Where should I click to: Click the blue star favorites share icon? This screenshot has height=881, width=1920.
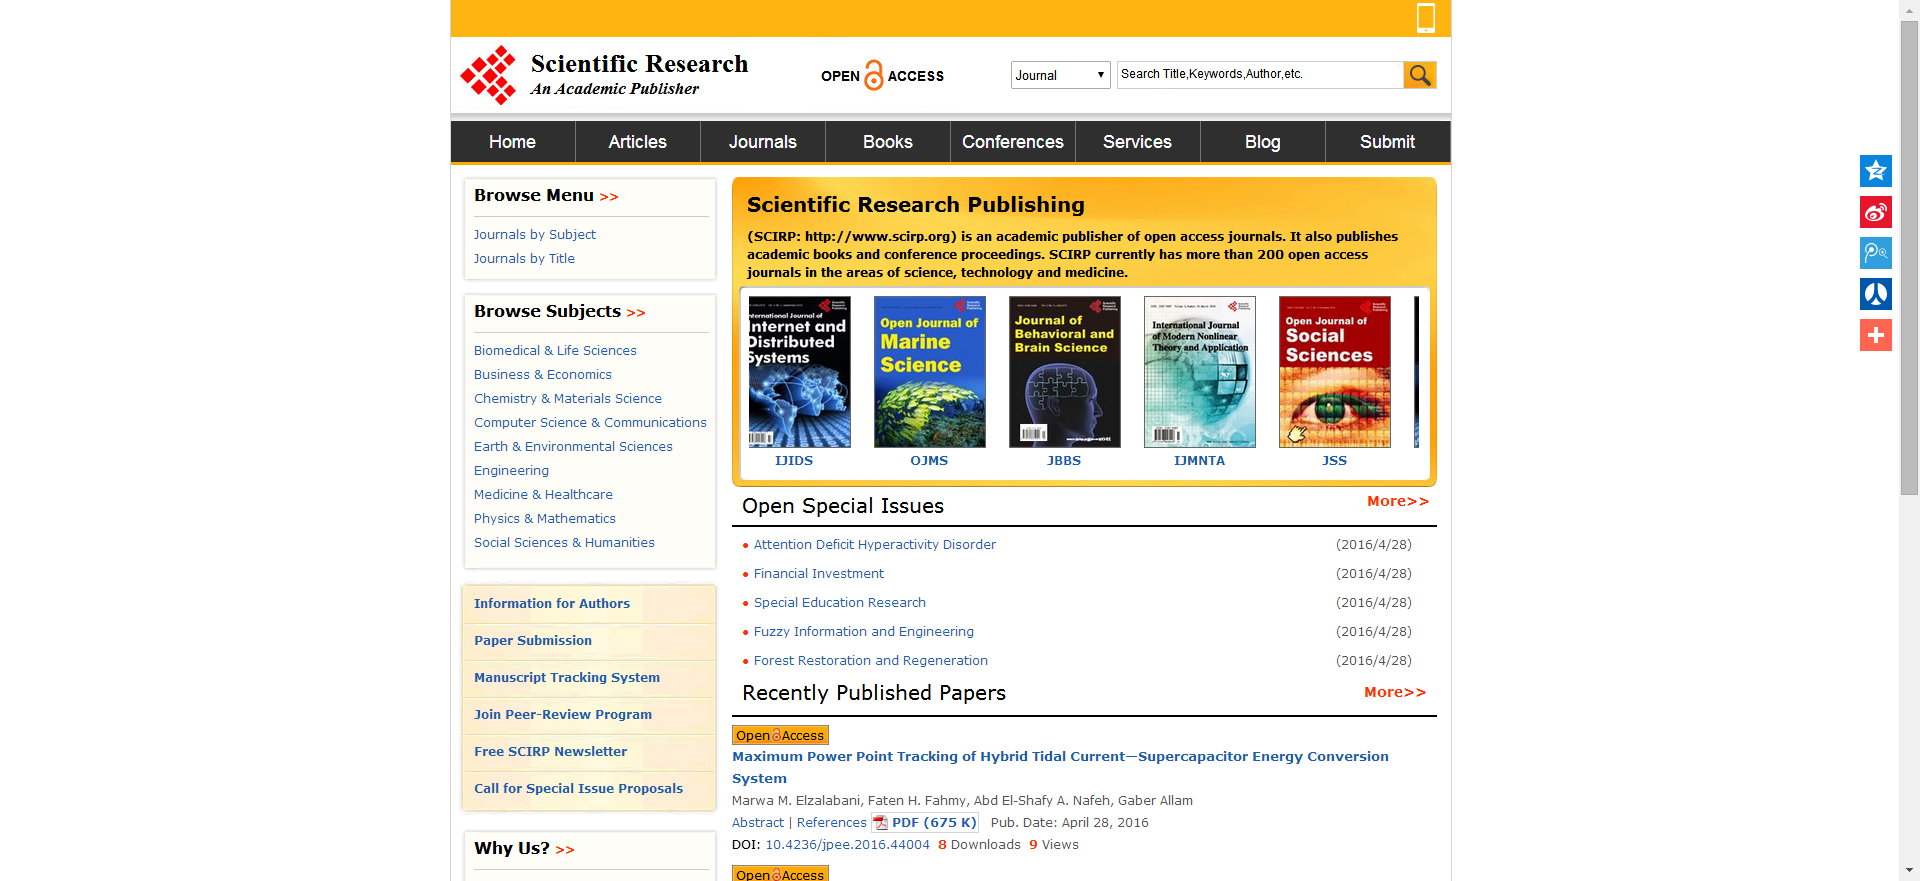click(x=1875, y=171)
